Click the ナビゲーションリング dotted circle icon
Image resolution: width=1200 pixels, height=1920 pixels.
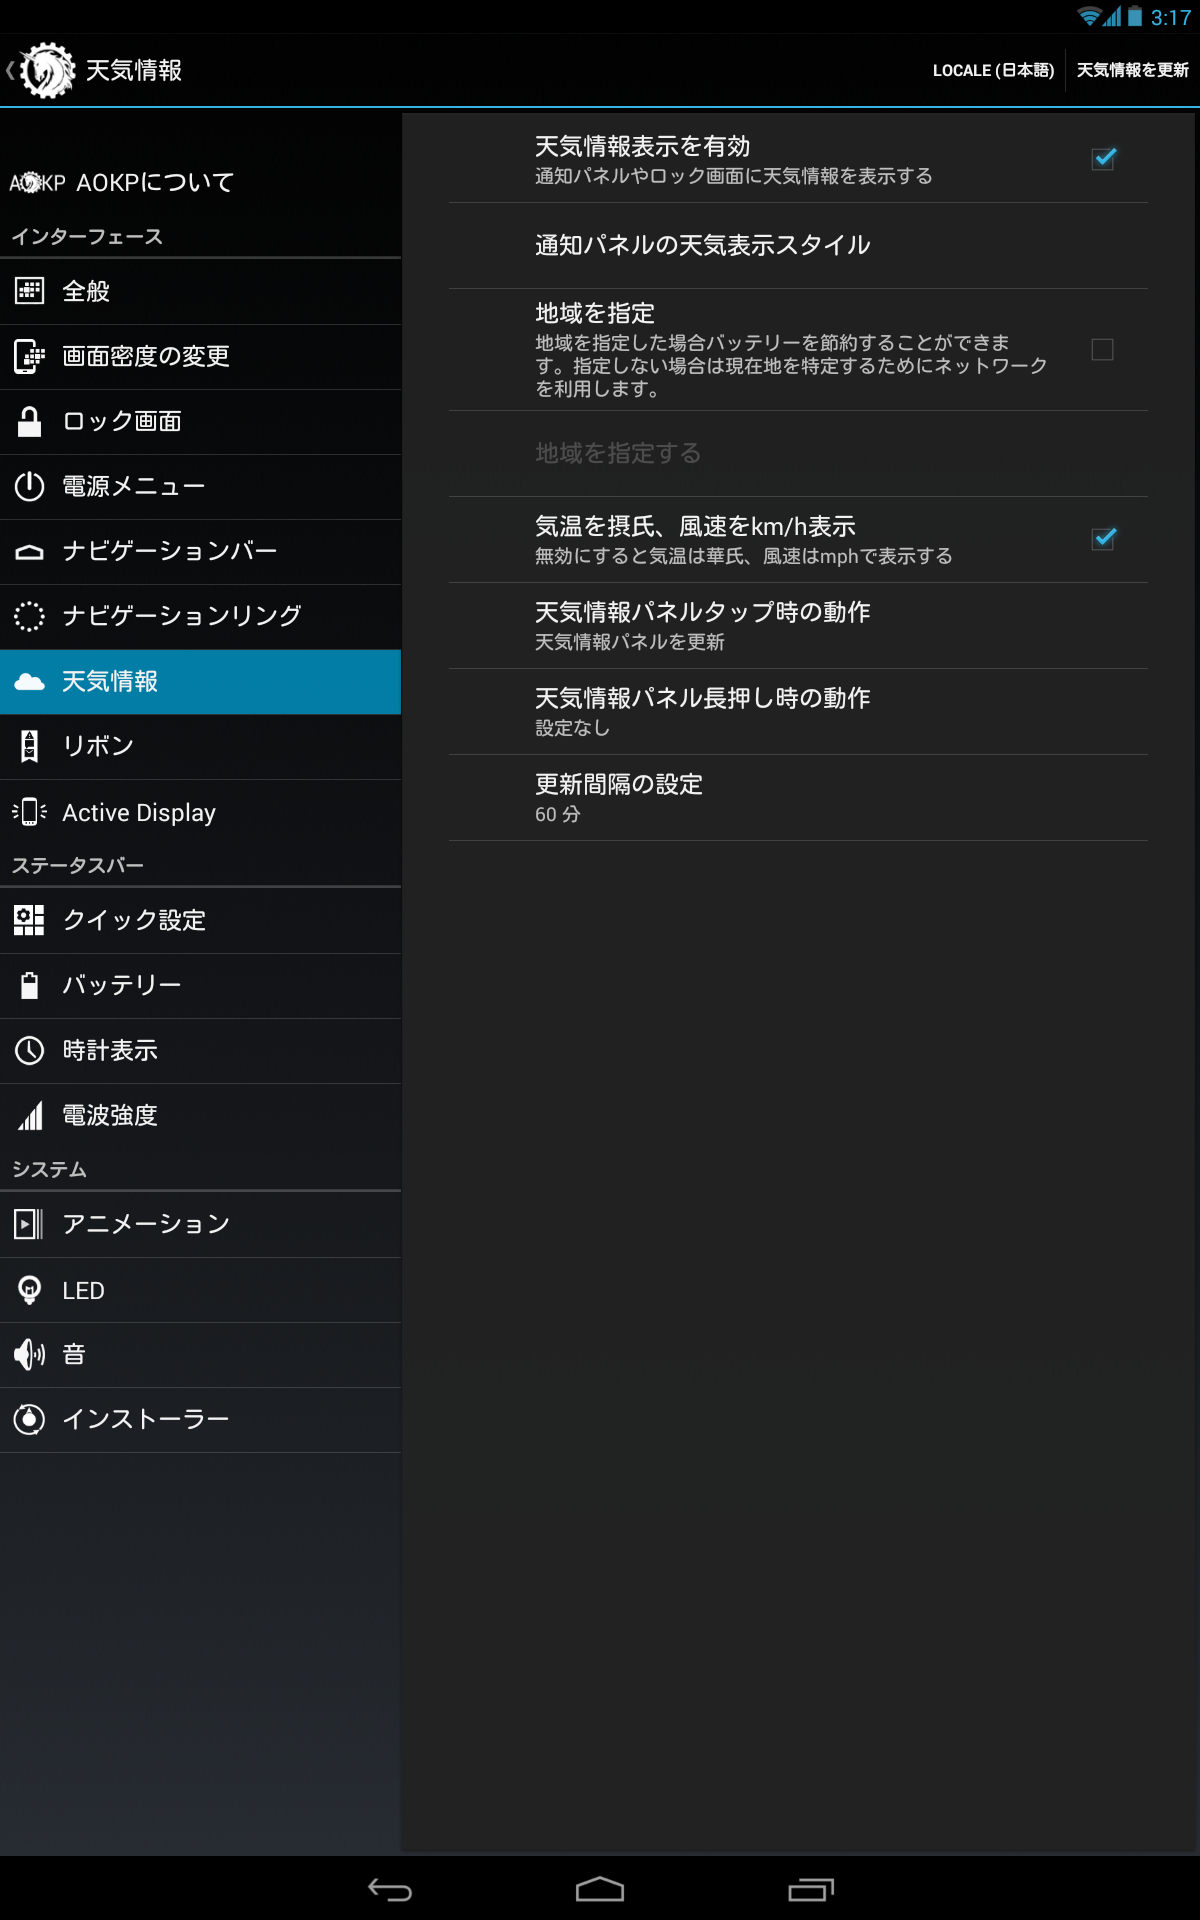[30, 616]
